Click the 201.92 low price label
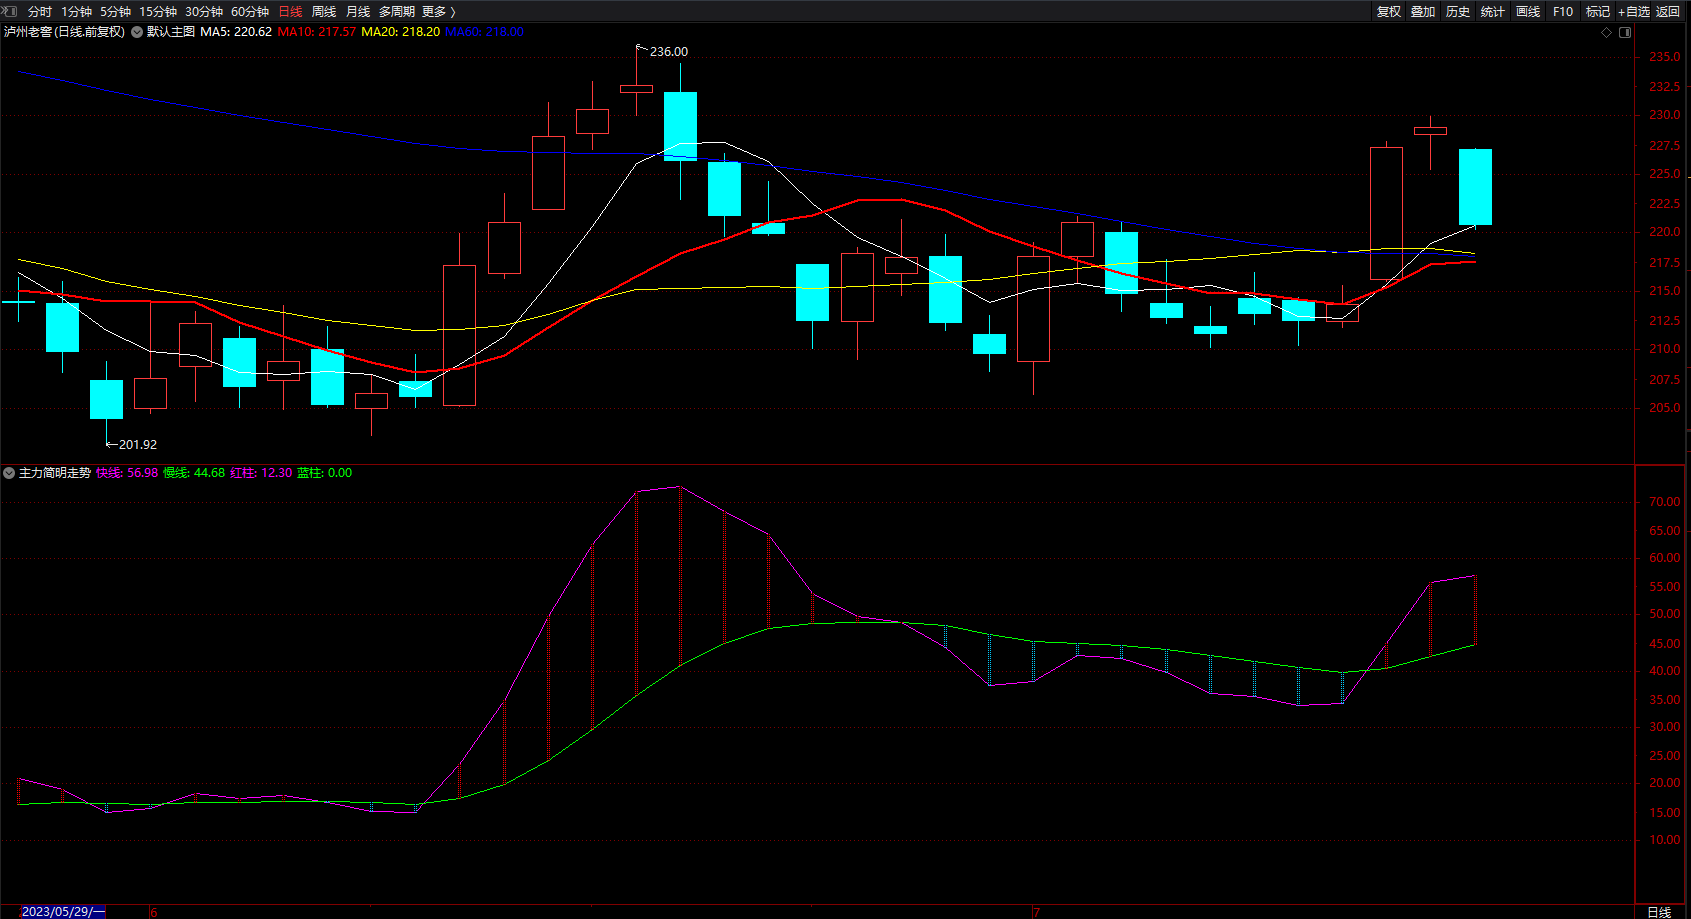1691x919 pixels. [138, 445]
